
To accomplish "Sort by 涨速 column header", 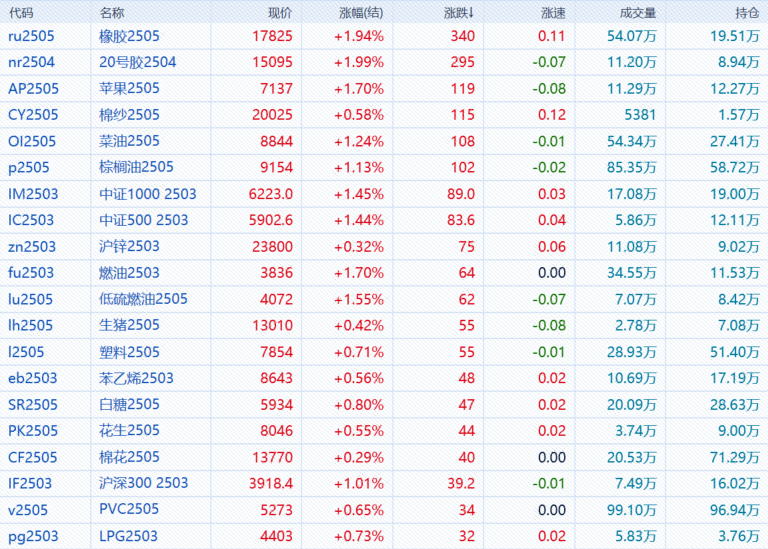I will click(553, 13).
